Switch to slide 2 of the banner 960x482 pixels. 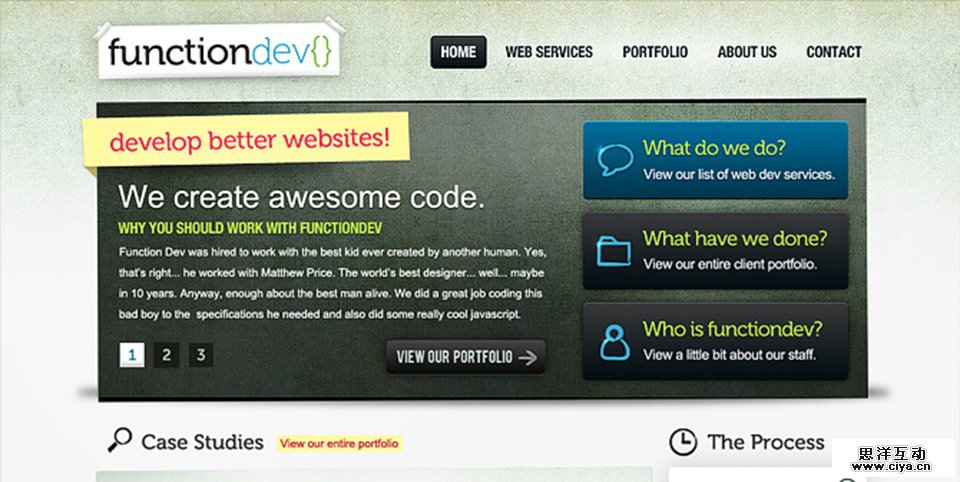(x=167, y=355)
